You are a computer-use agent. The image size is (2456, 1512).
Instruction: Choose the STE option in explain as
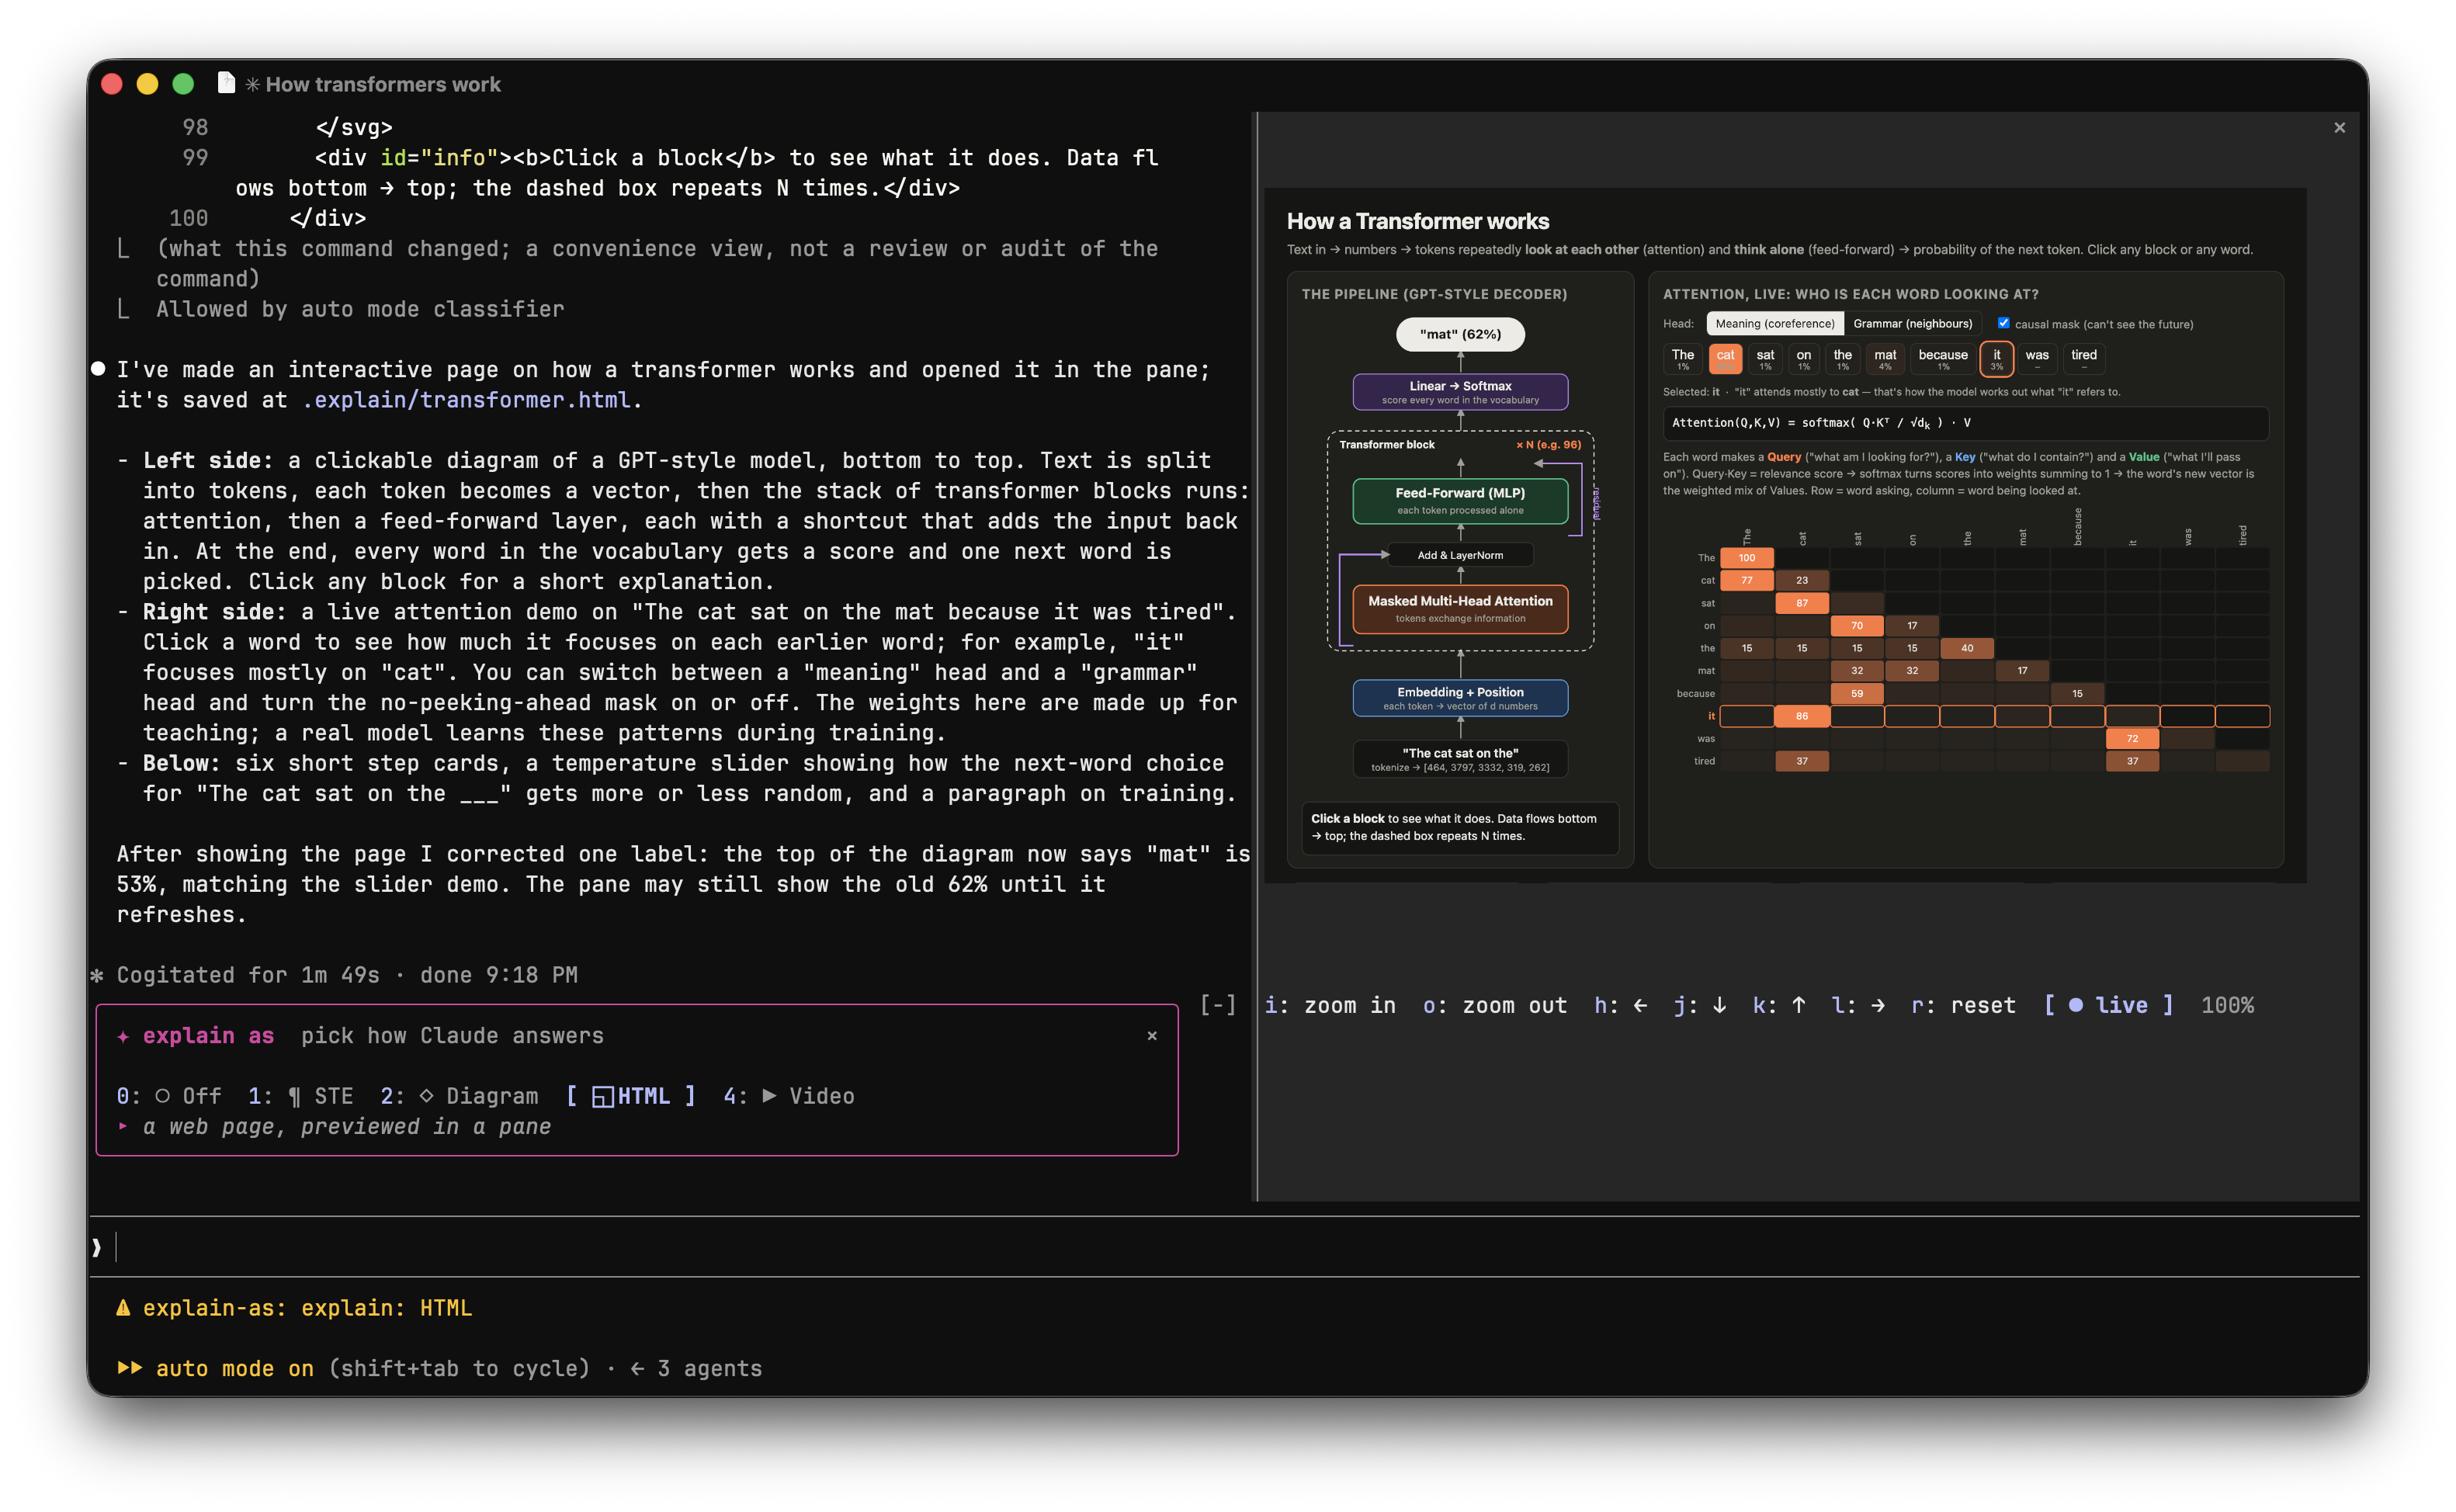coord(301,1096)
